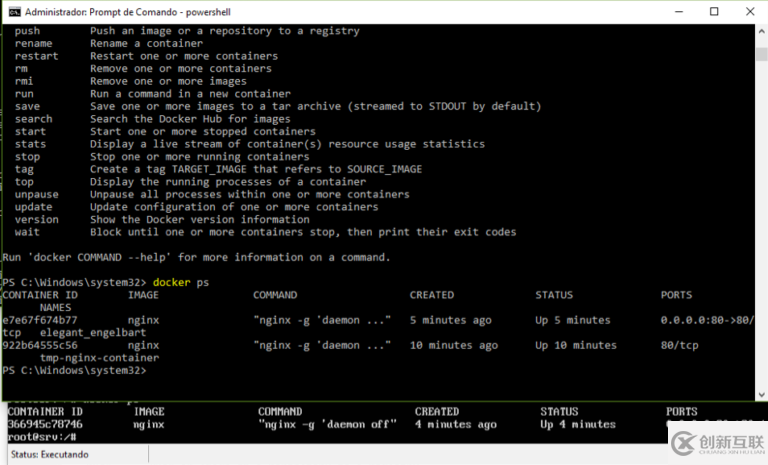Click the 'tag' command entry
Image resolution: width=768 pixels, height=465 pixels.
24,170
